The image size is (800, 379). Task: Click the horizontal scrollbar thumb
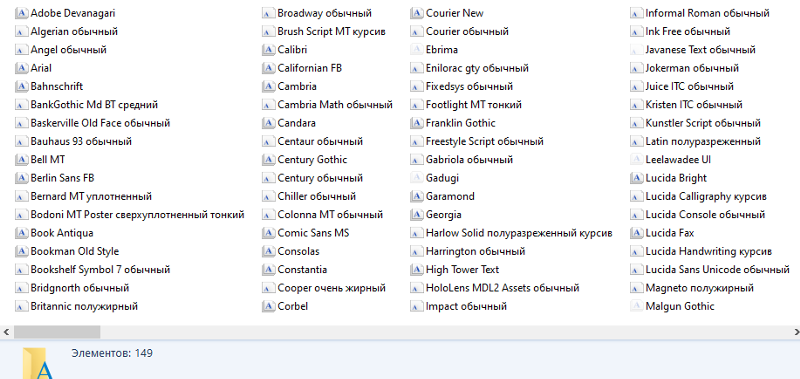click(x=57, y=332)
